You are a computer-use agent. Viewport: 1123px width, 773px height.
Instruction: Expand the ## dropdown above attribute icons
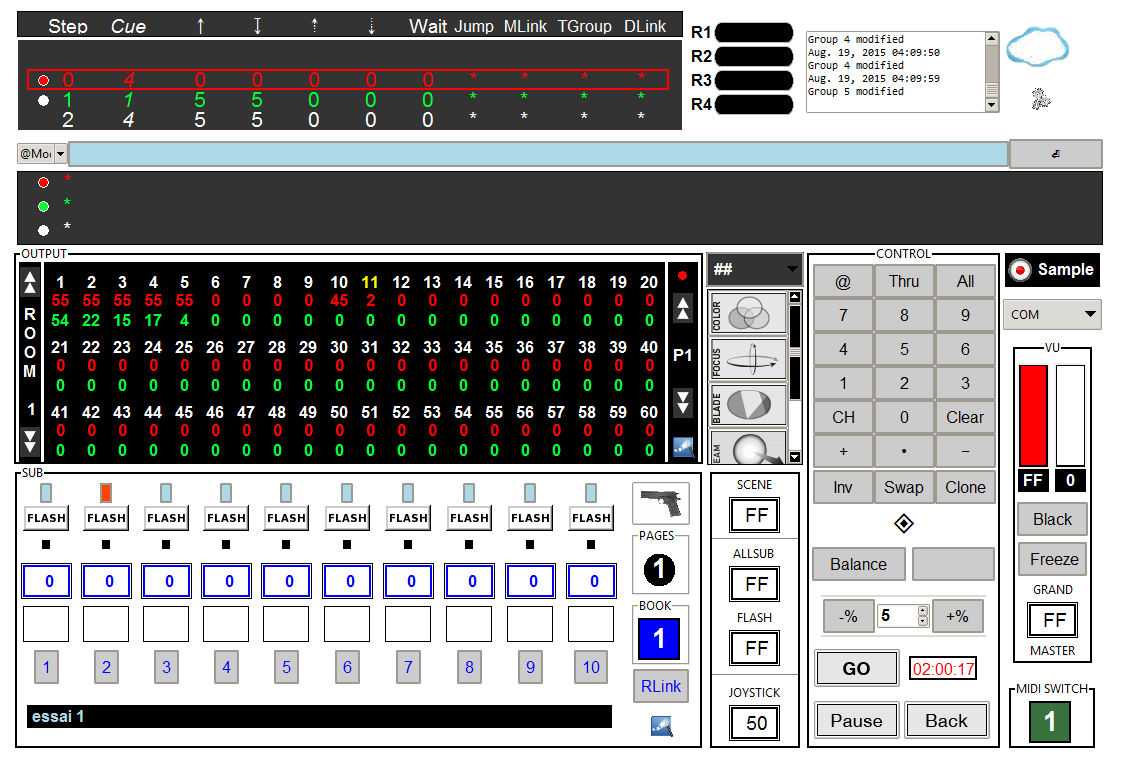tap(754, 269)
